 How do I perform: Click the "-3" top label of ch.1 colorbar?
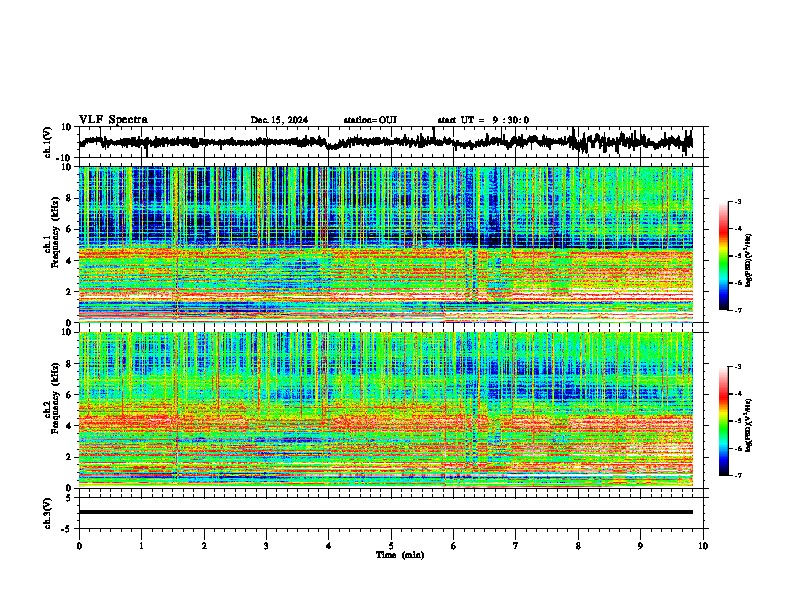(738, 202)
